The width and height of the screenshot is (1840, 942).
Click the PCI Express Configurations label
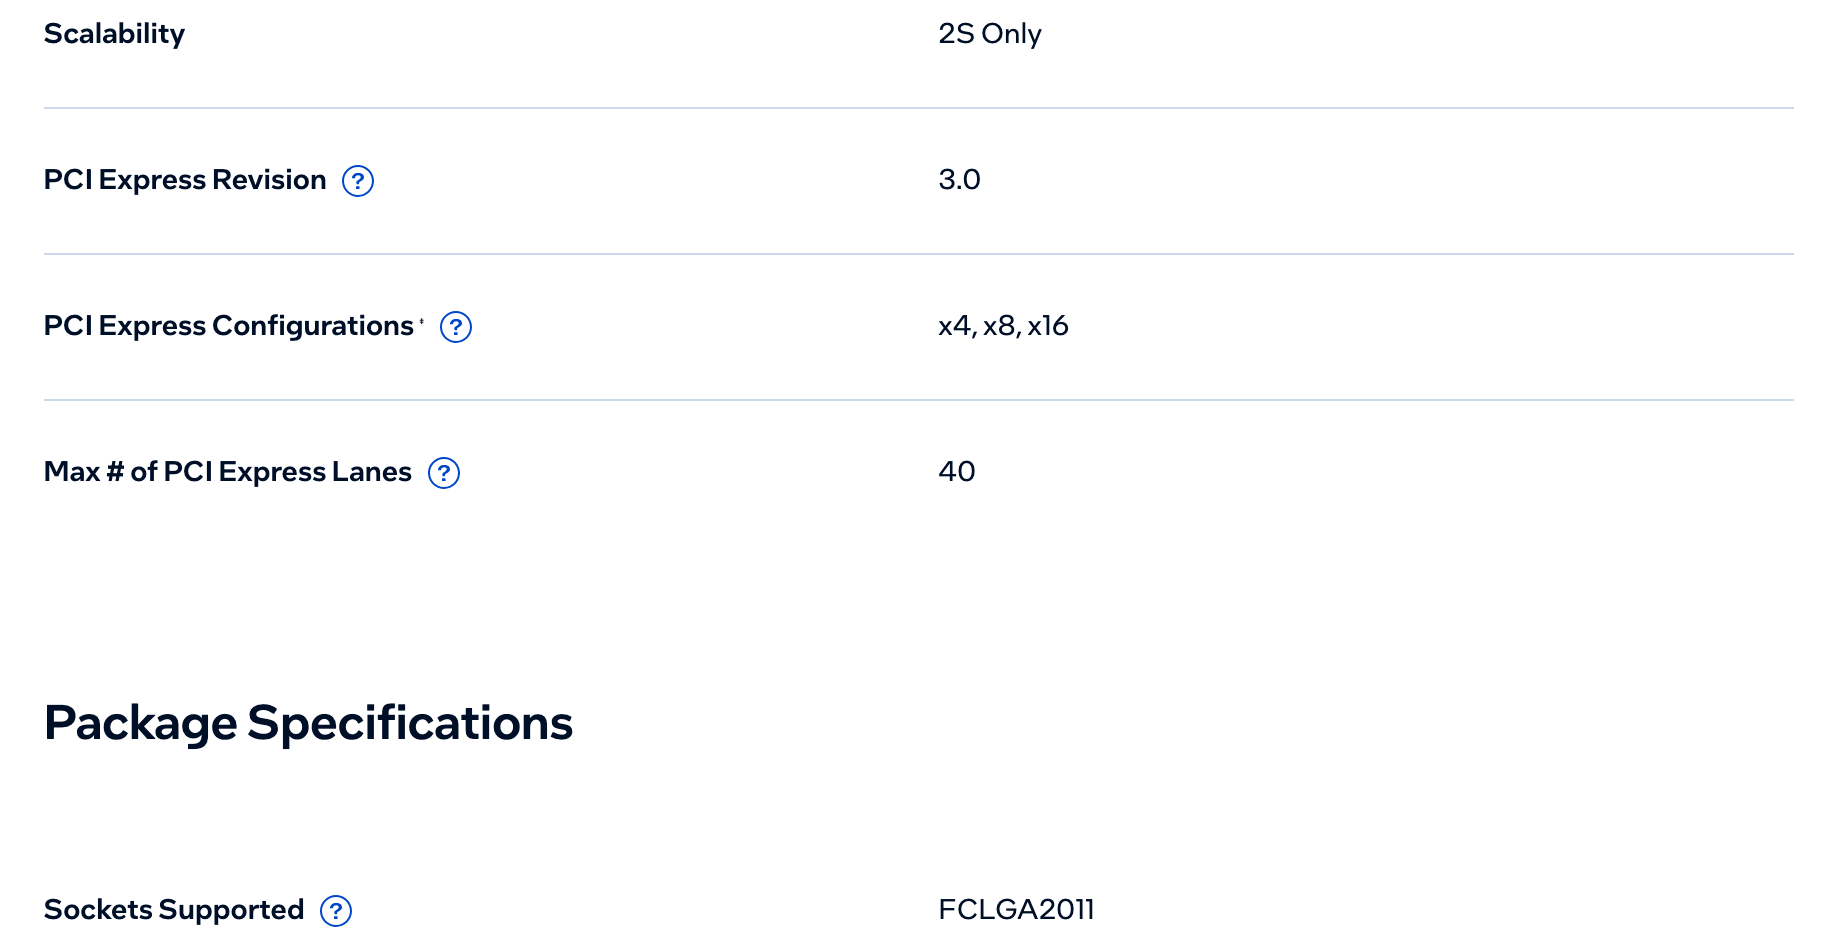coord(229,326)
